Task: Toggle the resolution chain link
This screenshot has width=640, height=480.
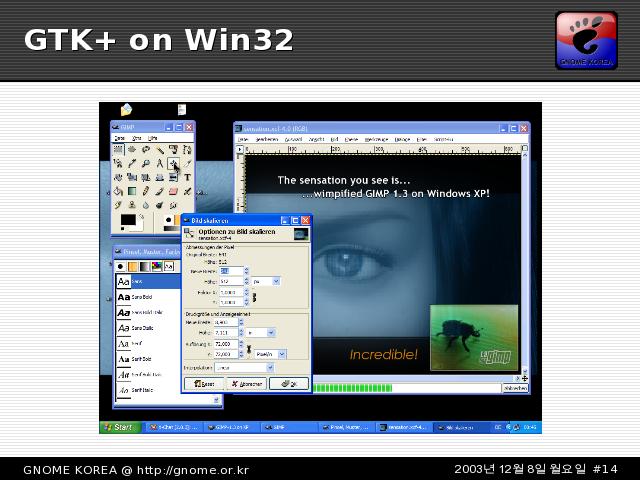Action: point(251,349)
